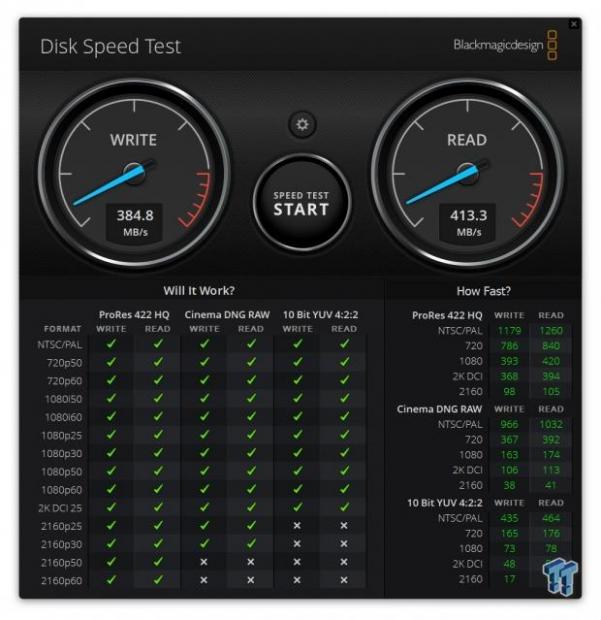The image size is (601, 620).
Task: Click the 1032 Cinema DNG NTSC/PAL read value
Action: coord(551,424)
